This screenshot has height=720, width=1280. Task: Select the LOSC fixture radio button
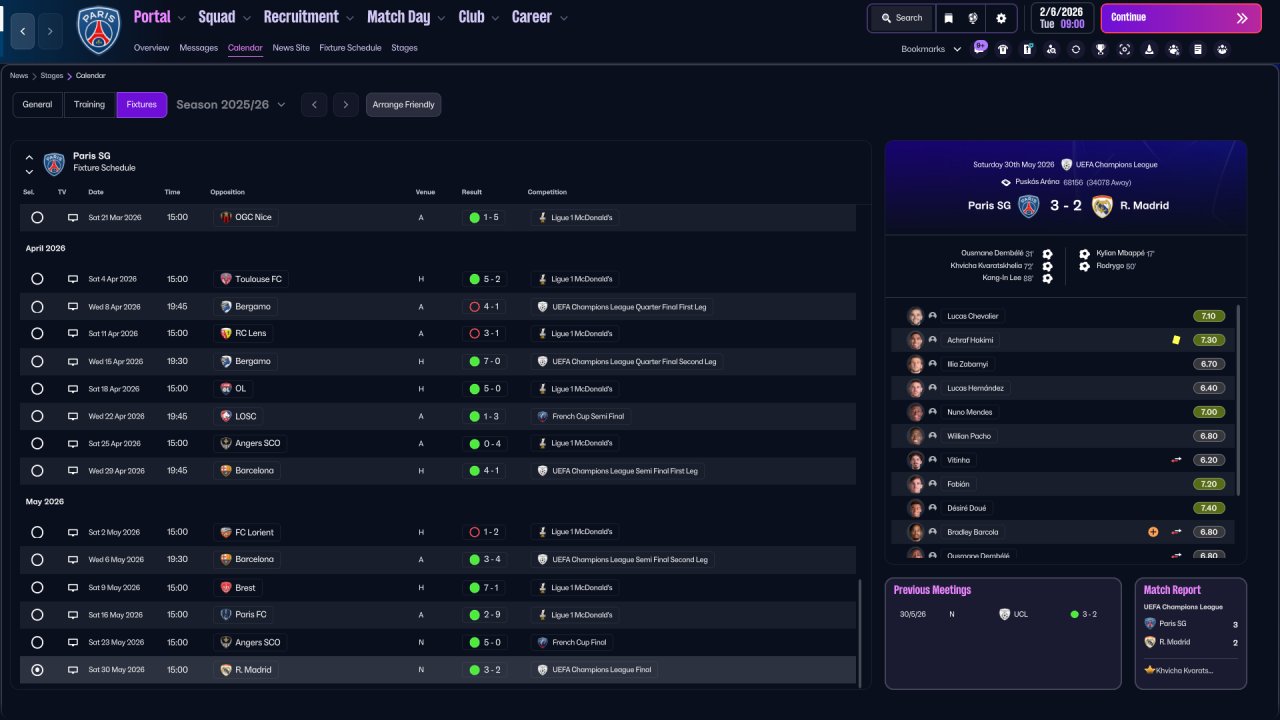coord(37,416)
